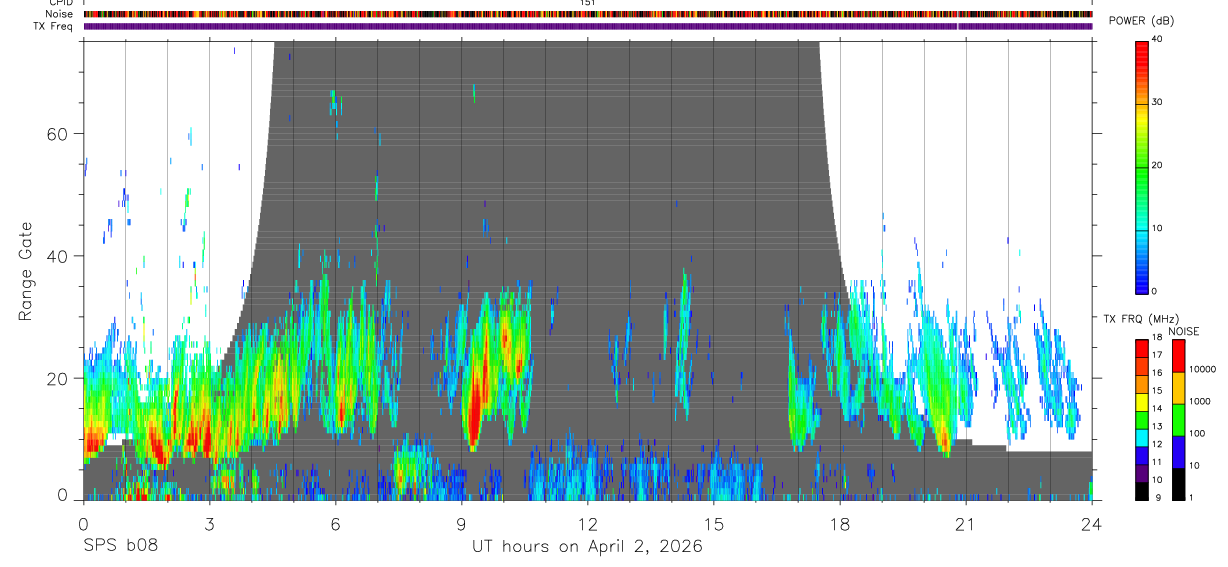This screenshot has width=1228, height=567.
Task: Click the TX FRQ (MHz) color scale
Action: click(x=1141, y=420)
